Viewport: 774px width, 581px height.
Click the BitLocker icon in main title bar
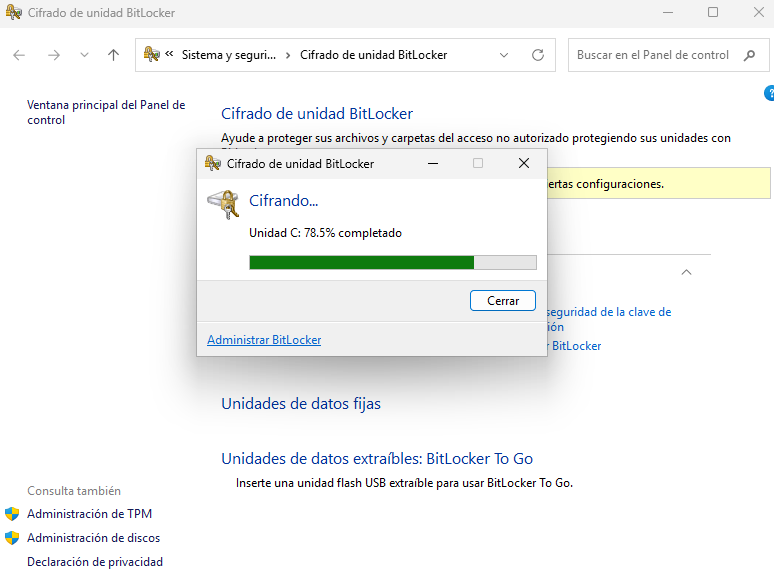[x=13, y=13]
